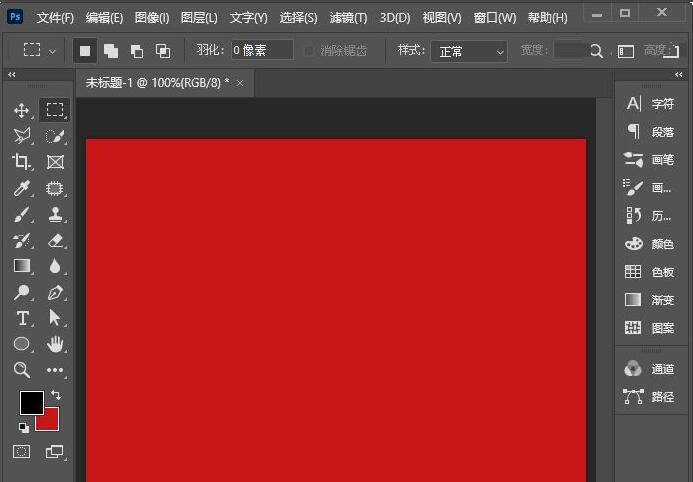Pick the Eyedropper tool
The image size is (693, 482).
tap(22, 188)
